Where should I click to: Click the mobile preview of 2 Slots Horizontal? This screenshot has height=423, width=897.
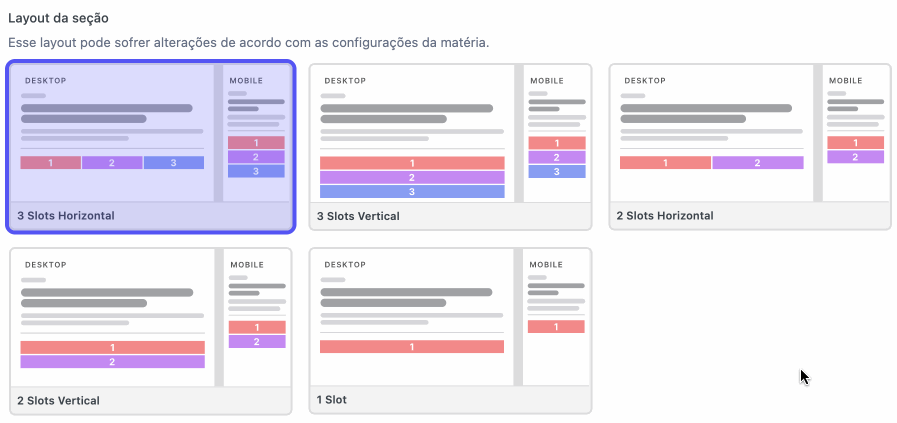coord(856,133)
